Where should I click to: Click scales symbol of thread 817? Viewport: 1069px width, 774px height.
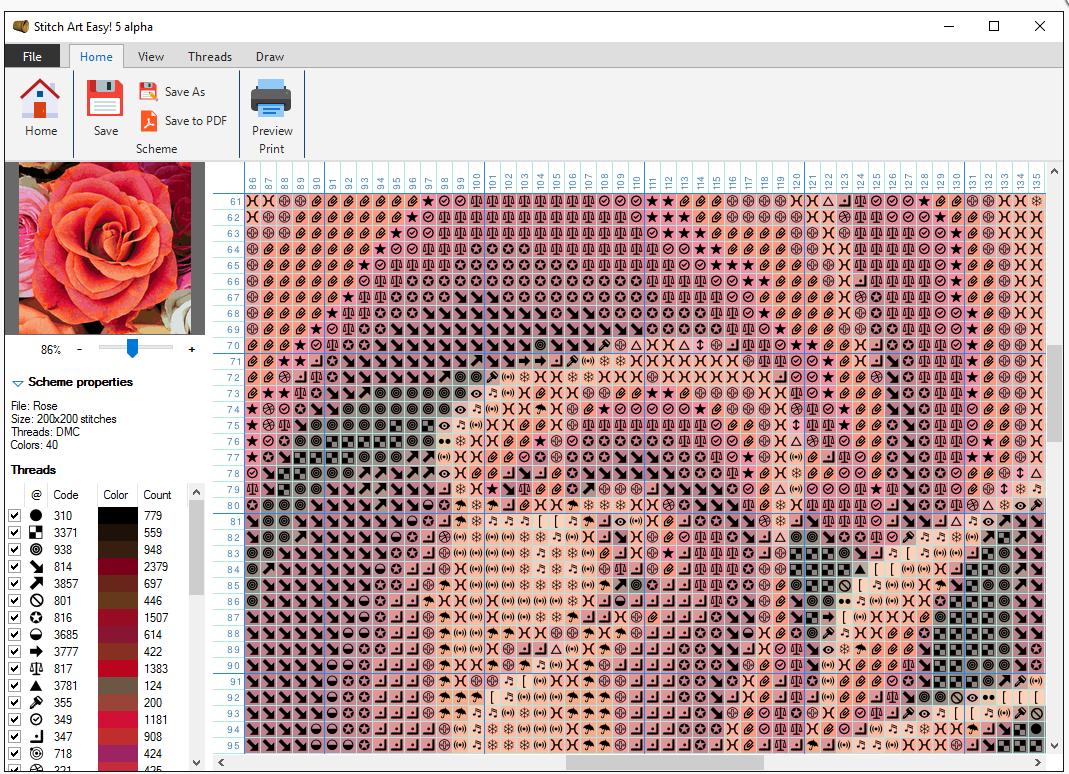click(x=36, y=668)
